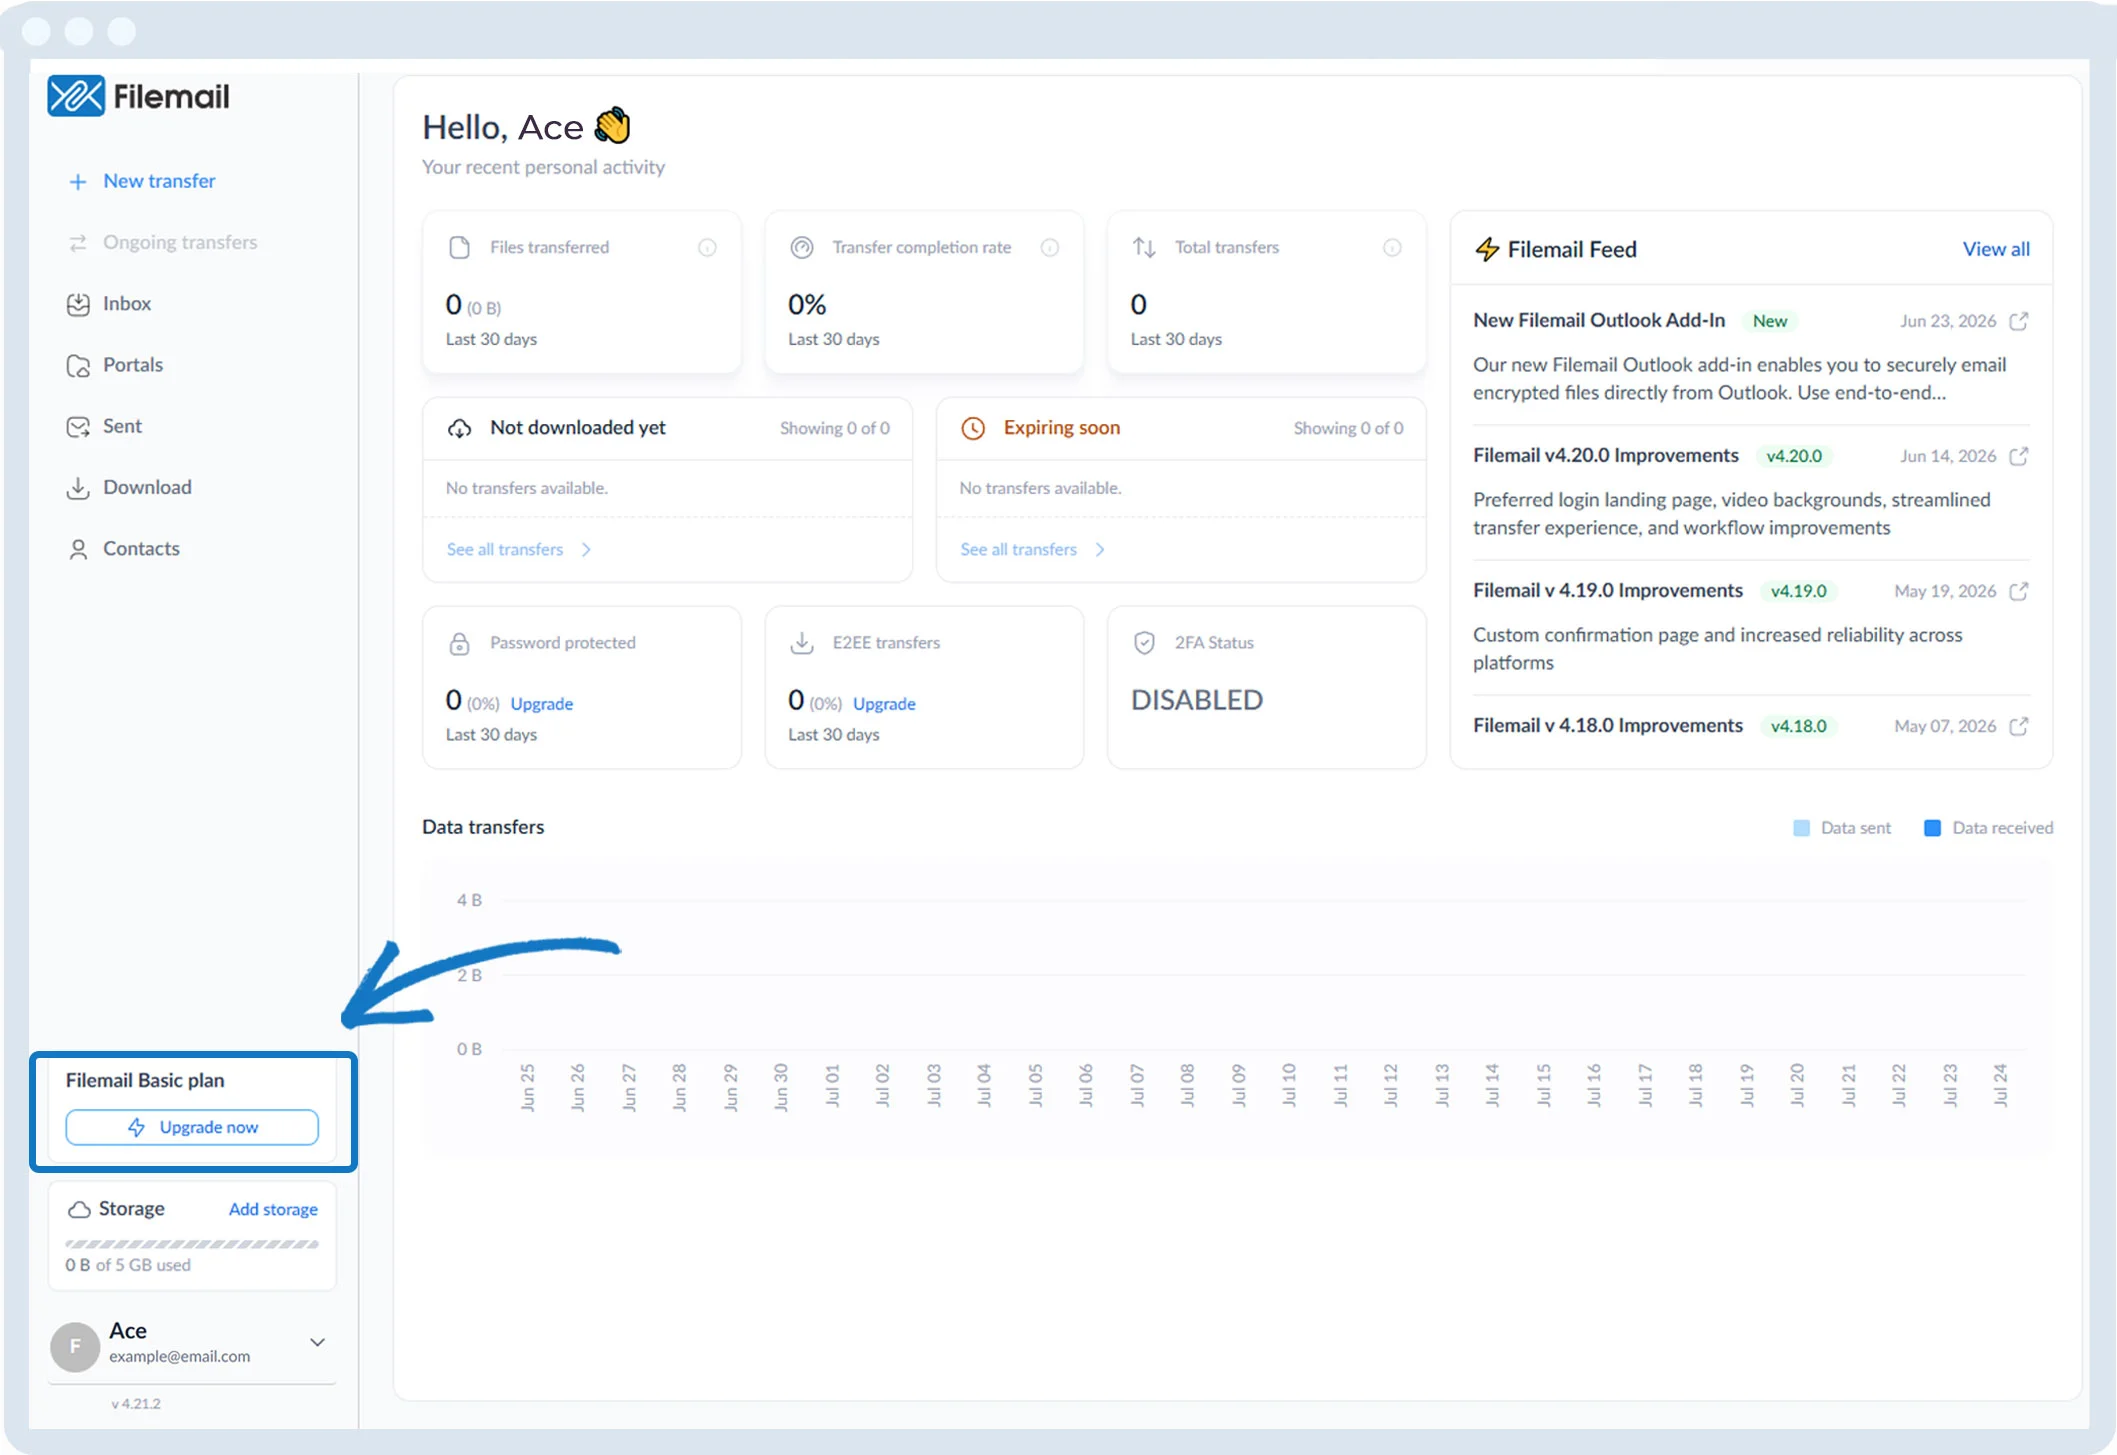The width and height of the screenshot is (2117, 1455).
Task: Click the Portals icon in sidebar
Action: 78,366
